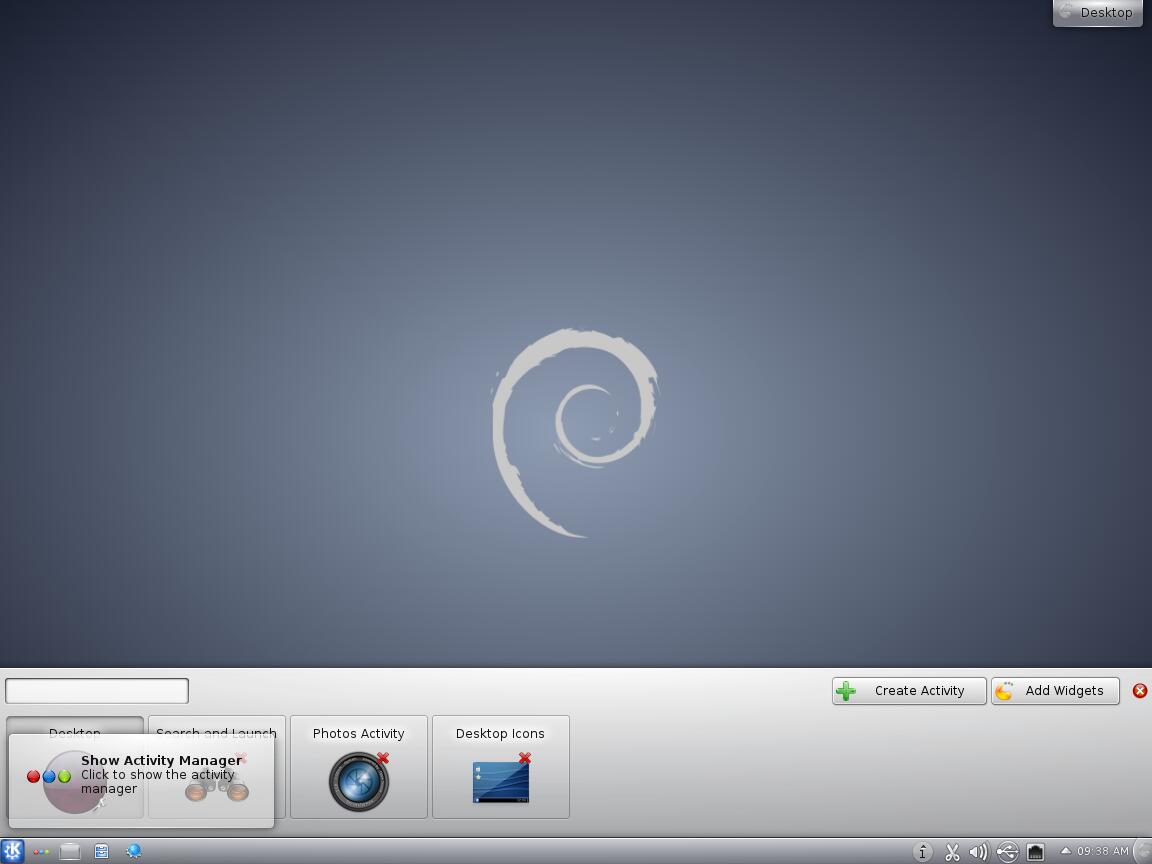Remove Photos Activity using its red X
Viewport: 1152px width, 864px height.
click(x=383, y=757)
